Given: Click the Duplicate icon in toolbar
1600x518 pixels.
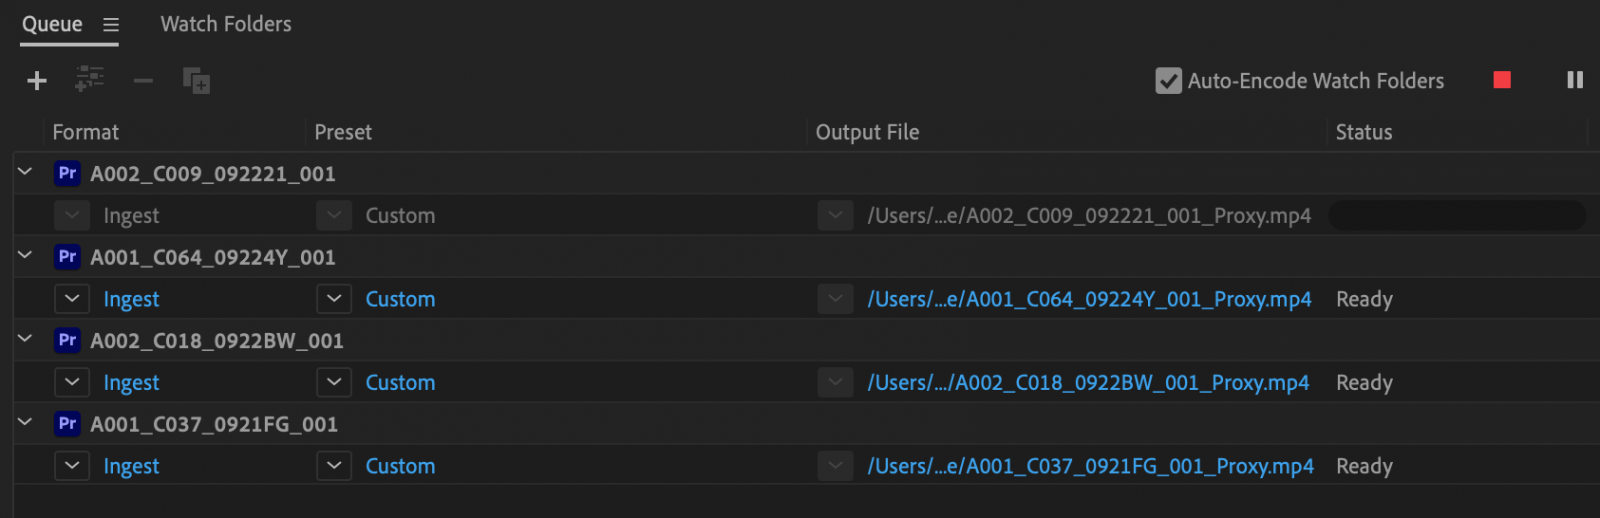Looking at the screenshot, I should click(196, 81).
